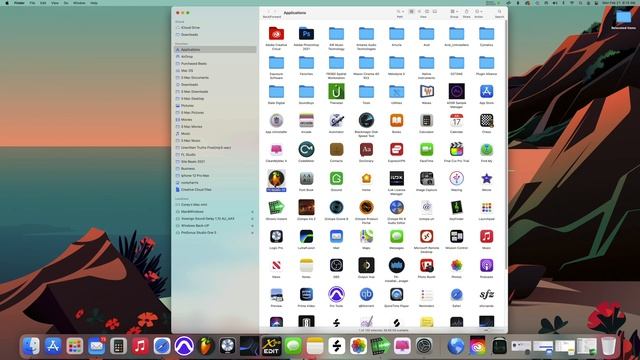Open the Trash in the Dock

pyautogui.click(x=609, y=346)
